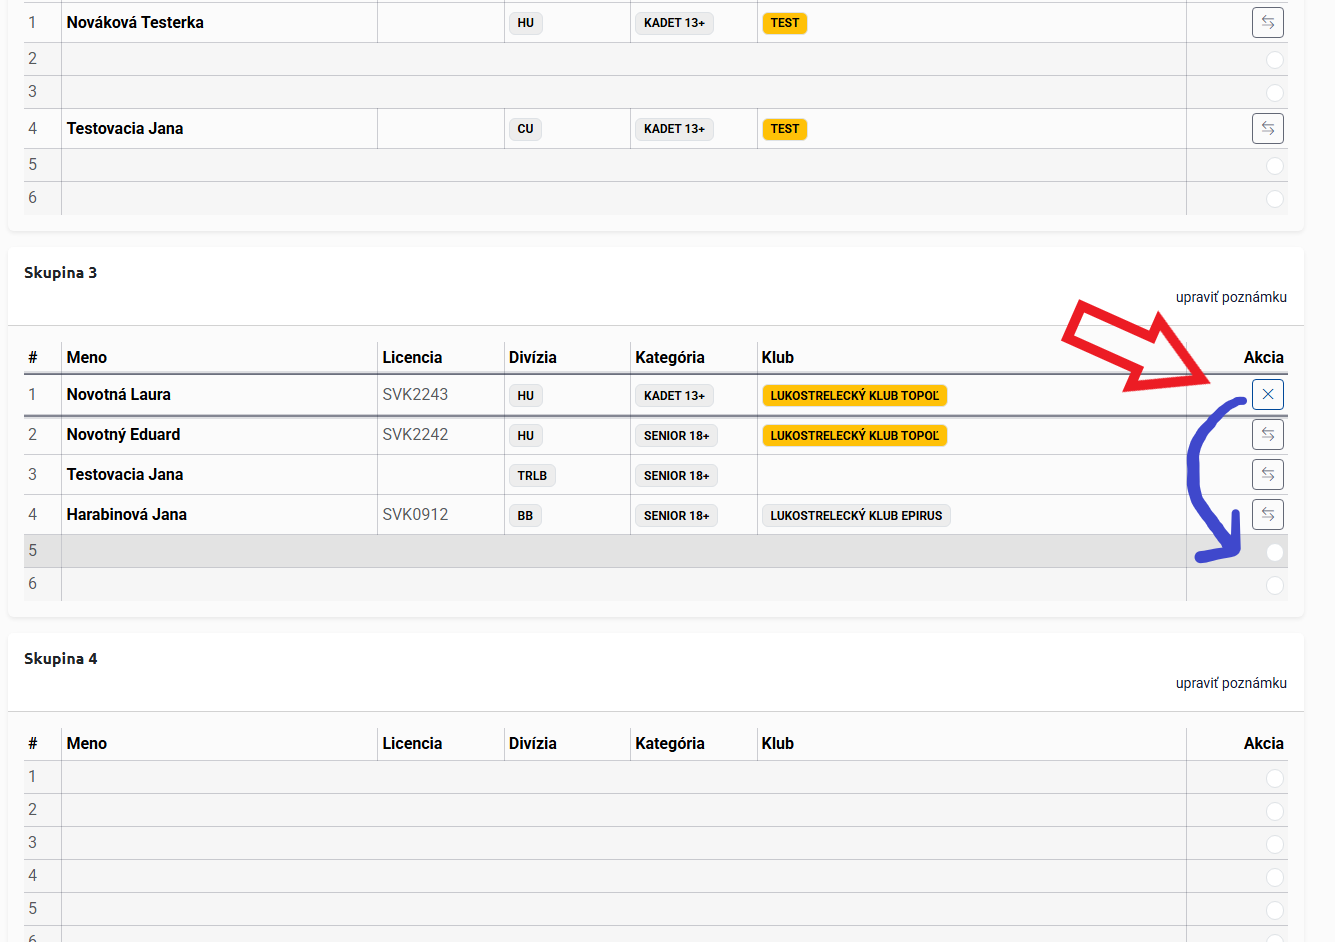Select empty slot 5 radio below Testovacia Jana CU

pyautogui.click(x=1274, y=166)
